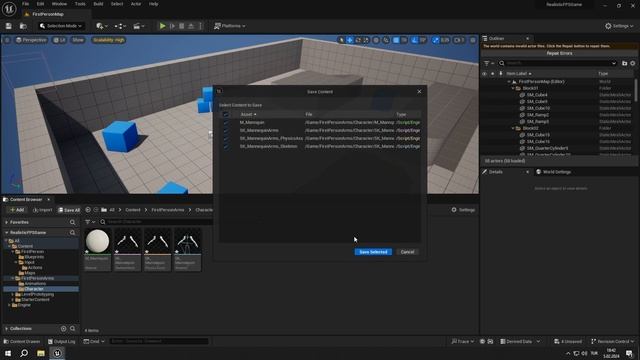Toggle rotation angle snapping
The width and height of the screenshot is (640, 360).
point(414,40)
